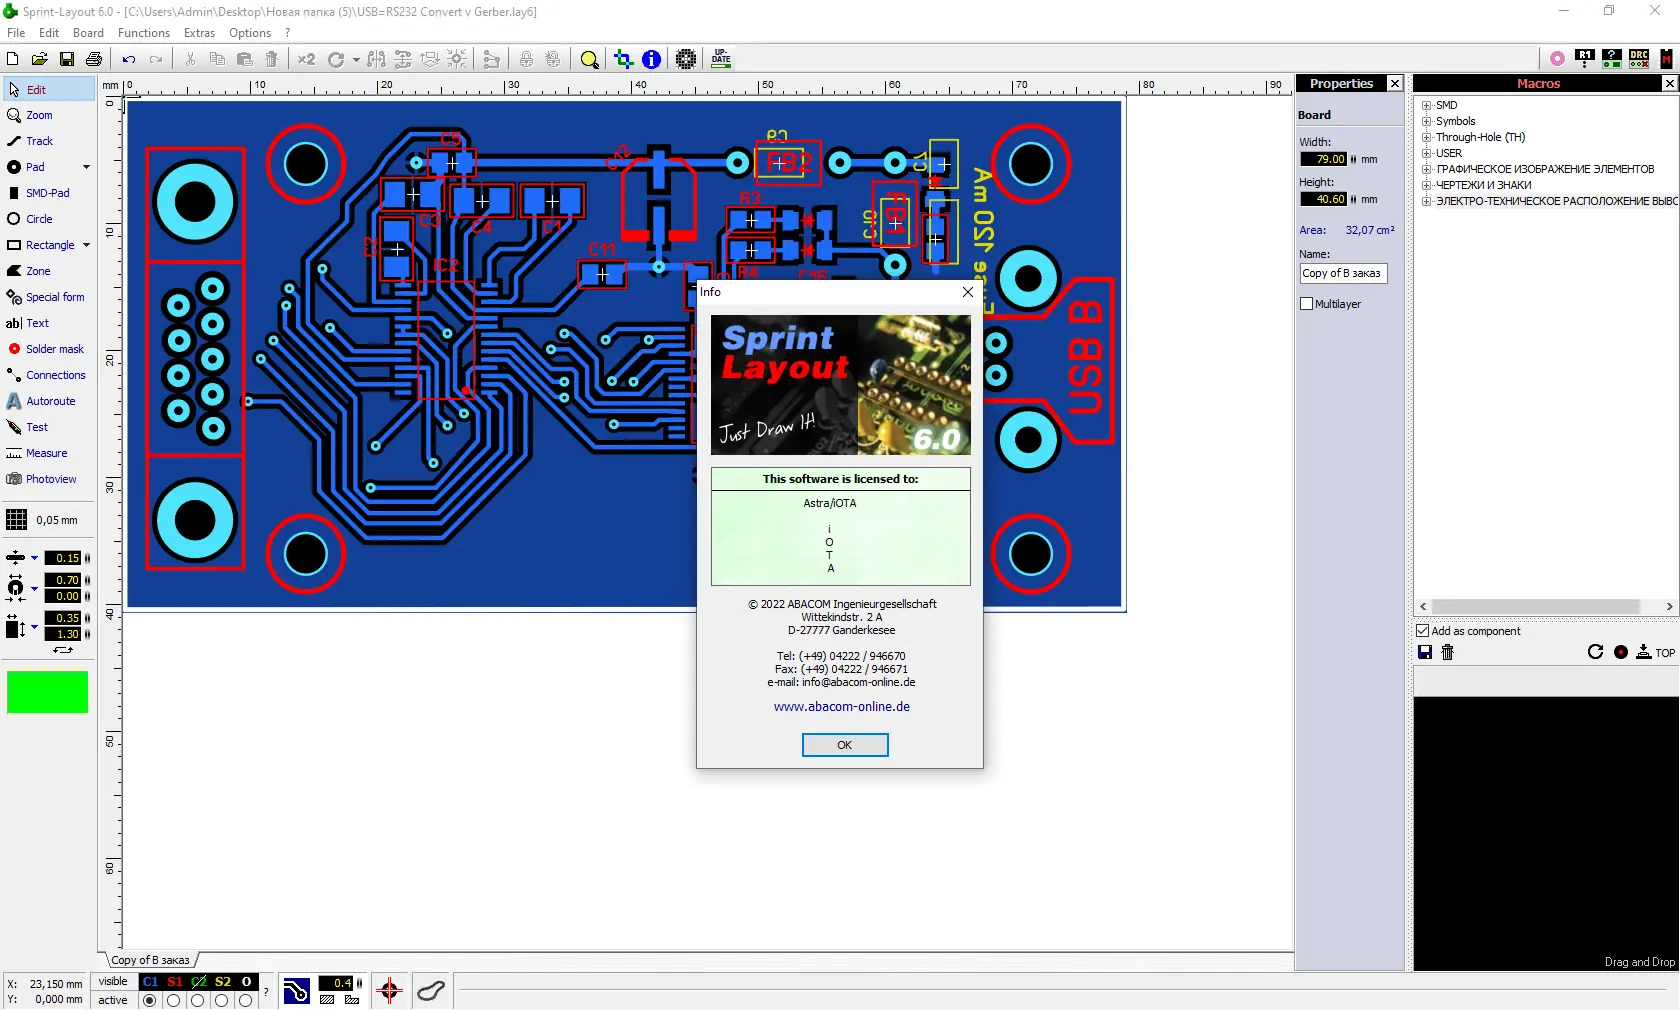
Task: Open the www.abacom-online.de link
Action: coord(842,706)
